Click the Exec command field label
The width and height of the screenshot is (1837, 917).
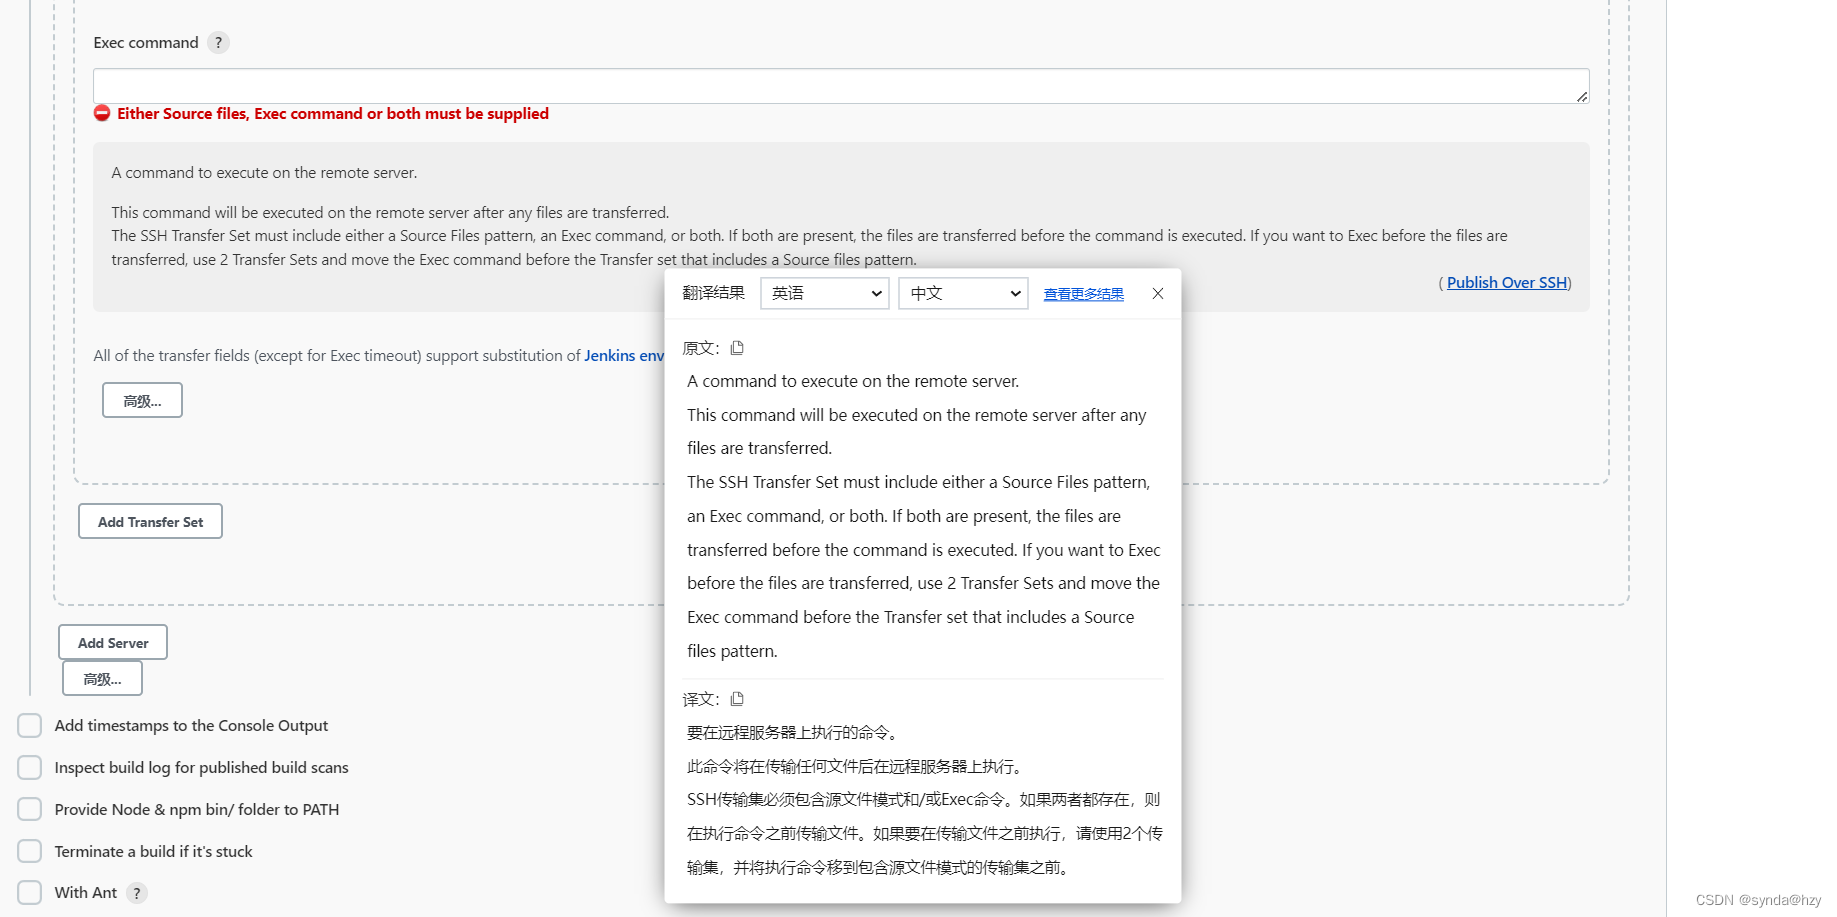[146, 43]
